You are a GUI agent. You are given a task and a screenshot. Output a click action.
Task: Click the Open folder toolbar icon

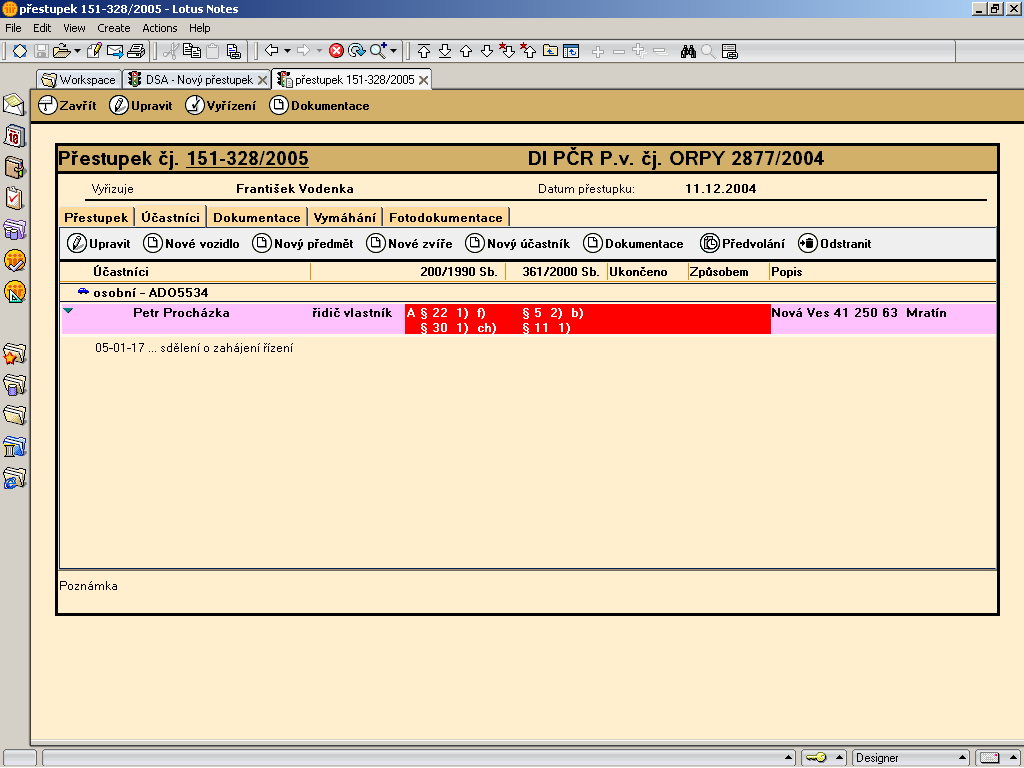pos(61,51)
